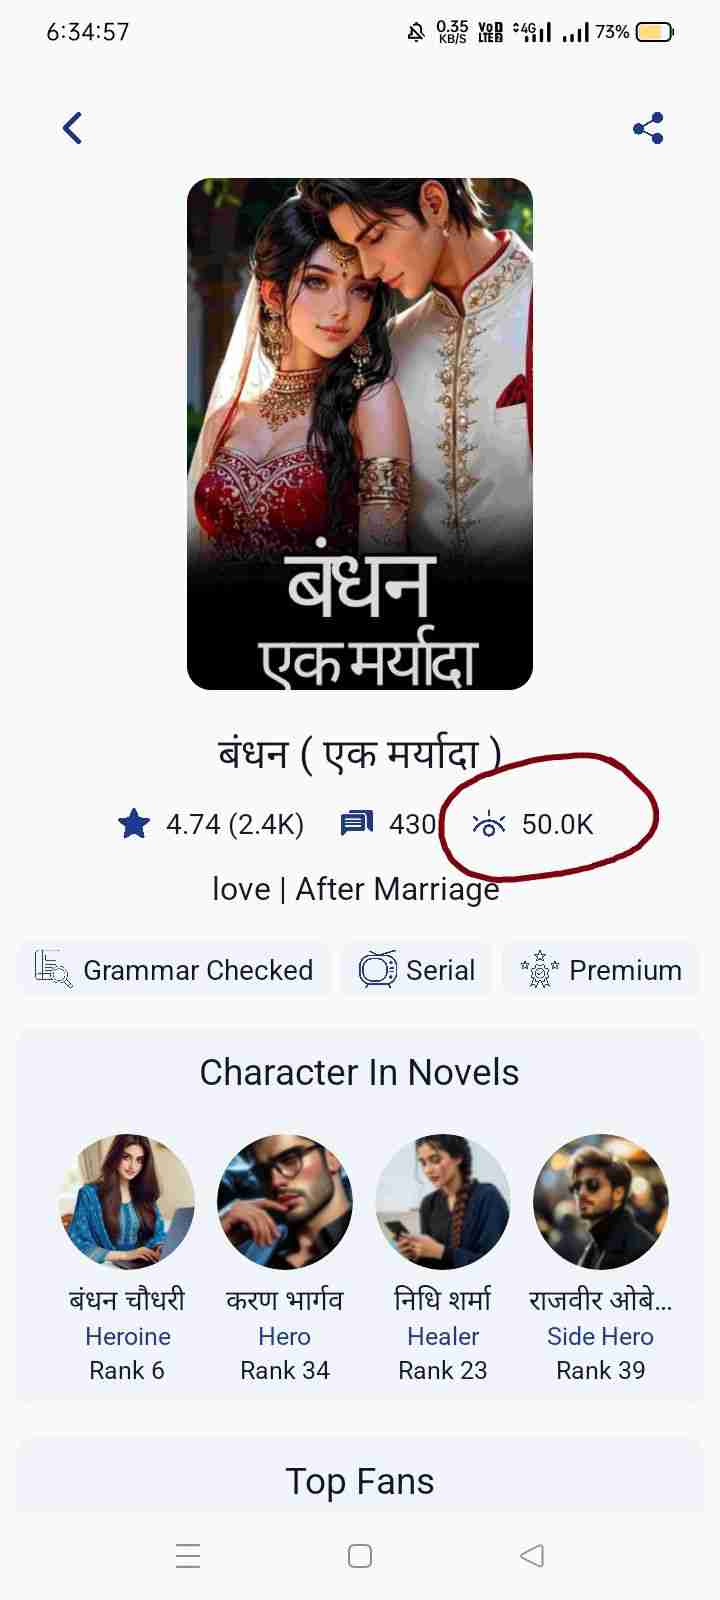The image size is (720, 1600).
Task: Open निधि शर्मा Healer avatar
Action: (x=443, y=1202)
